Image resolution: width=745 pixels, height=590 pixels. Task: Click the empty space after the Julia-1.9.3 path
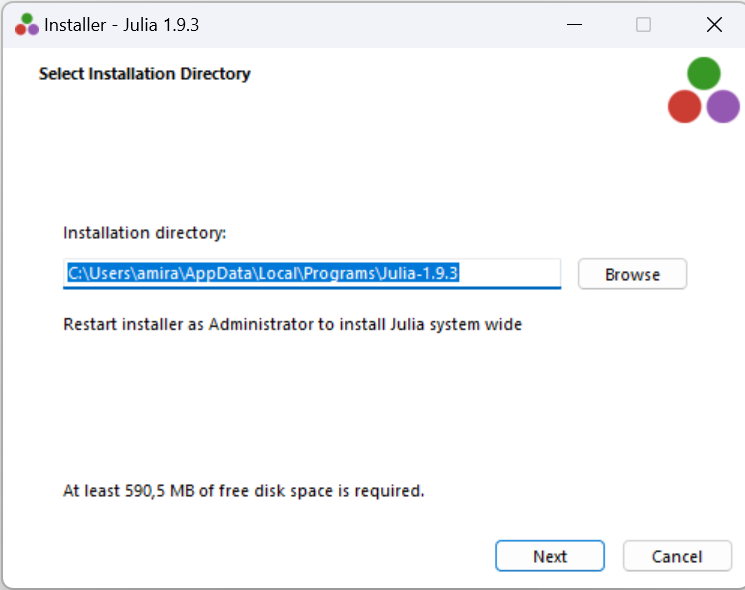510,273
